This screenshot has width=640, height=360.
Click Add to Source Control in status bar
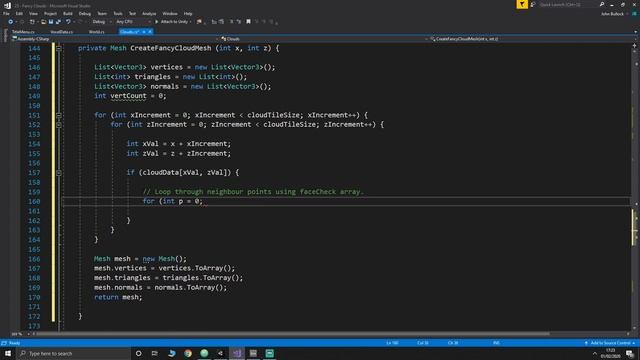610,343
